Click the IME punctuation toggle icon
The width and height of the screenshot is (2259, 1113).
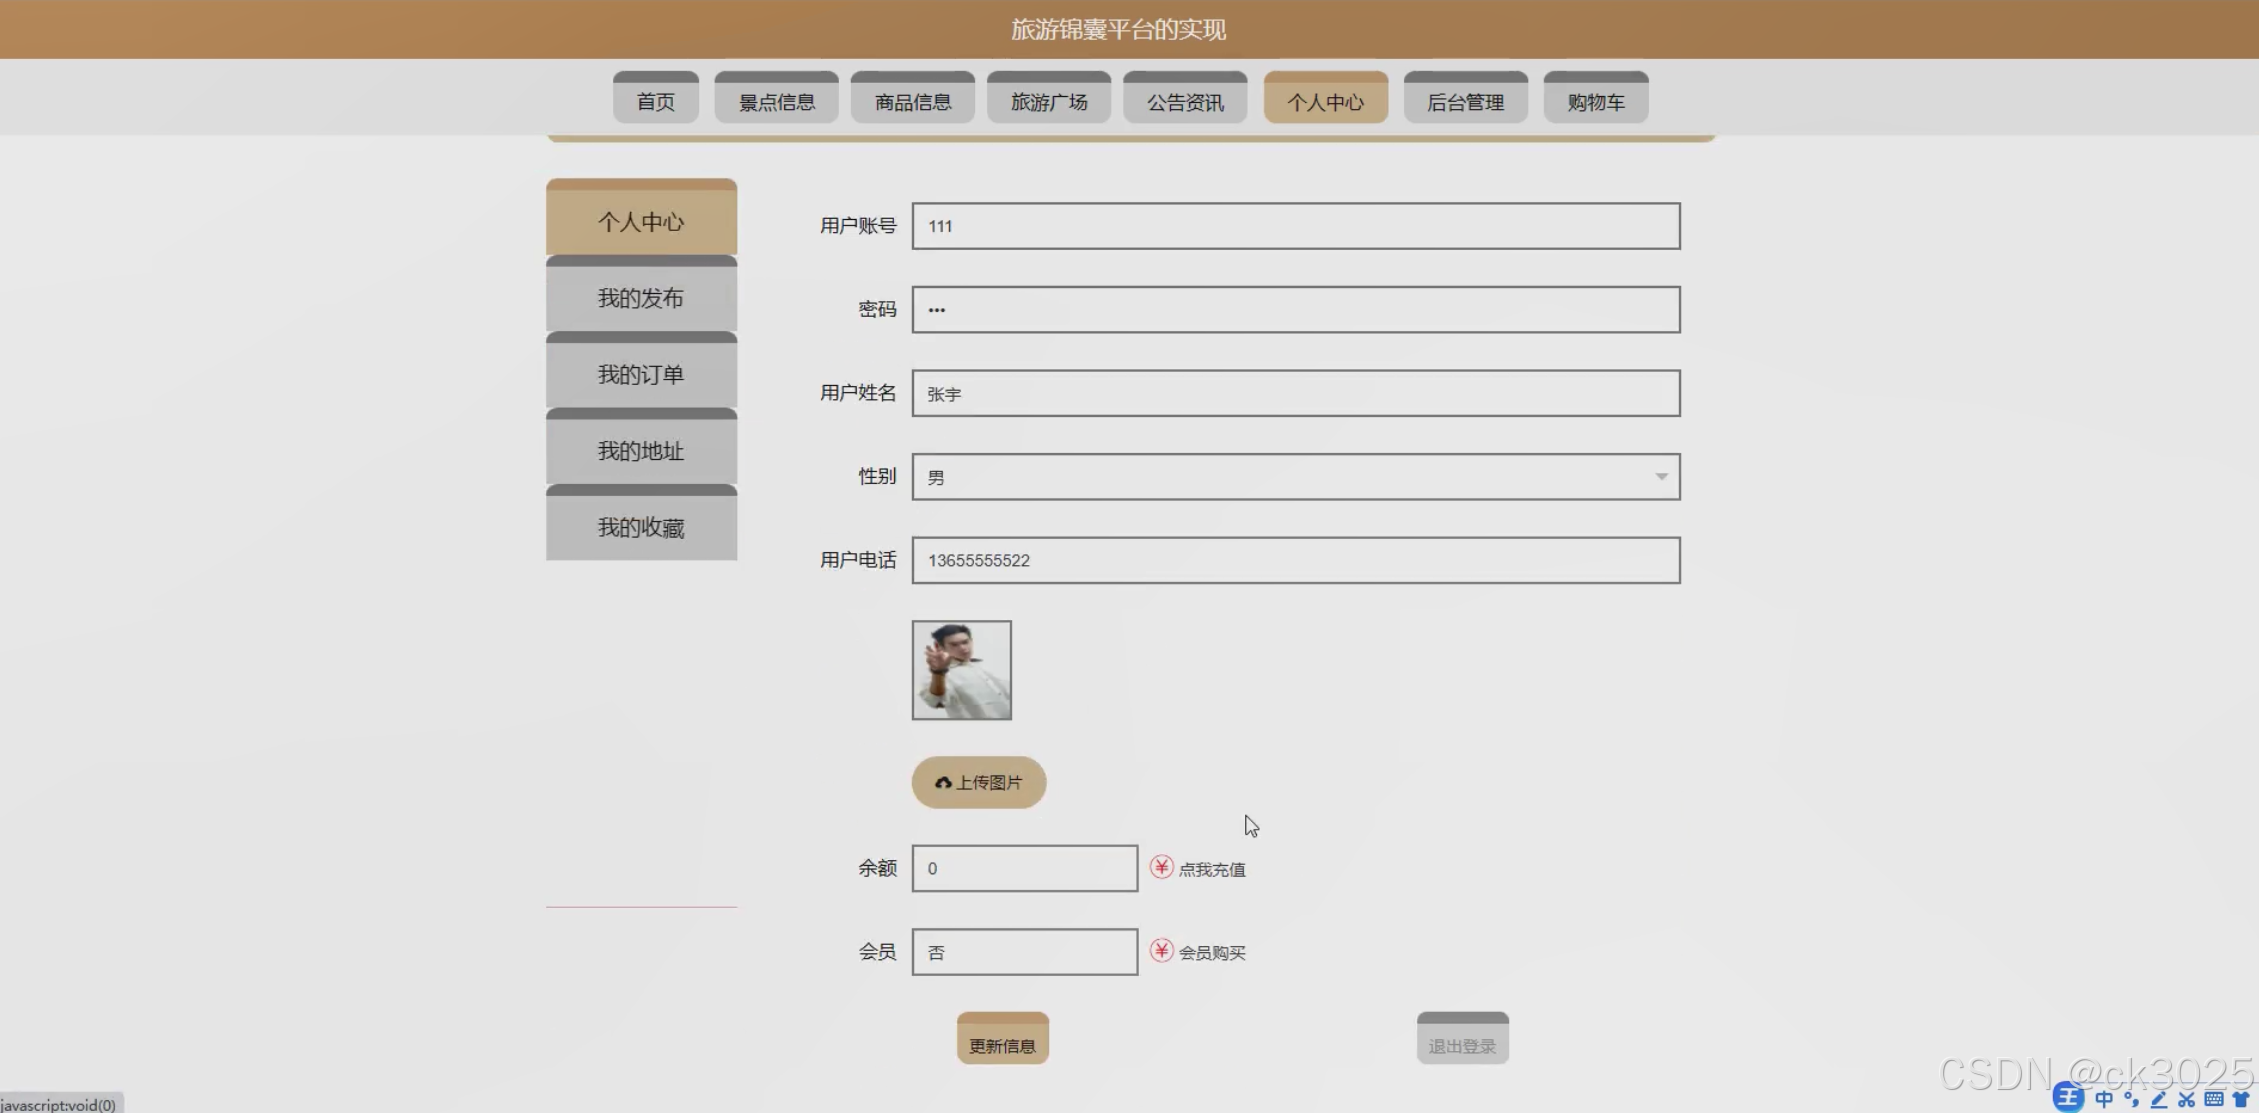tap(2131, 1099)
